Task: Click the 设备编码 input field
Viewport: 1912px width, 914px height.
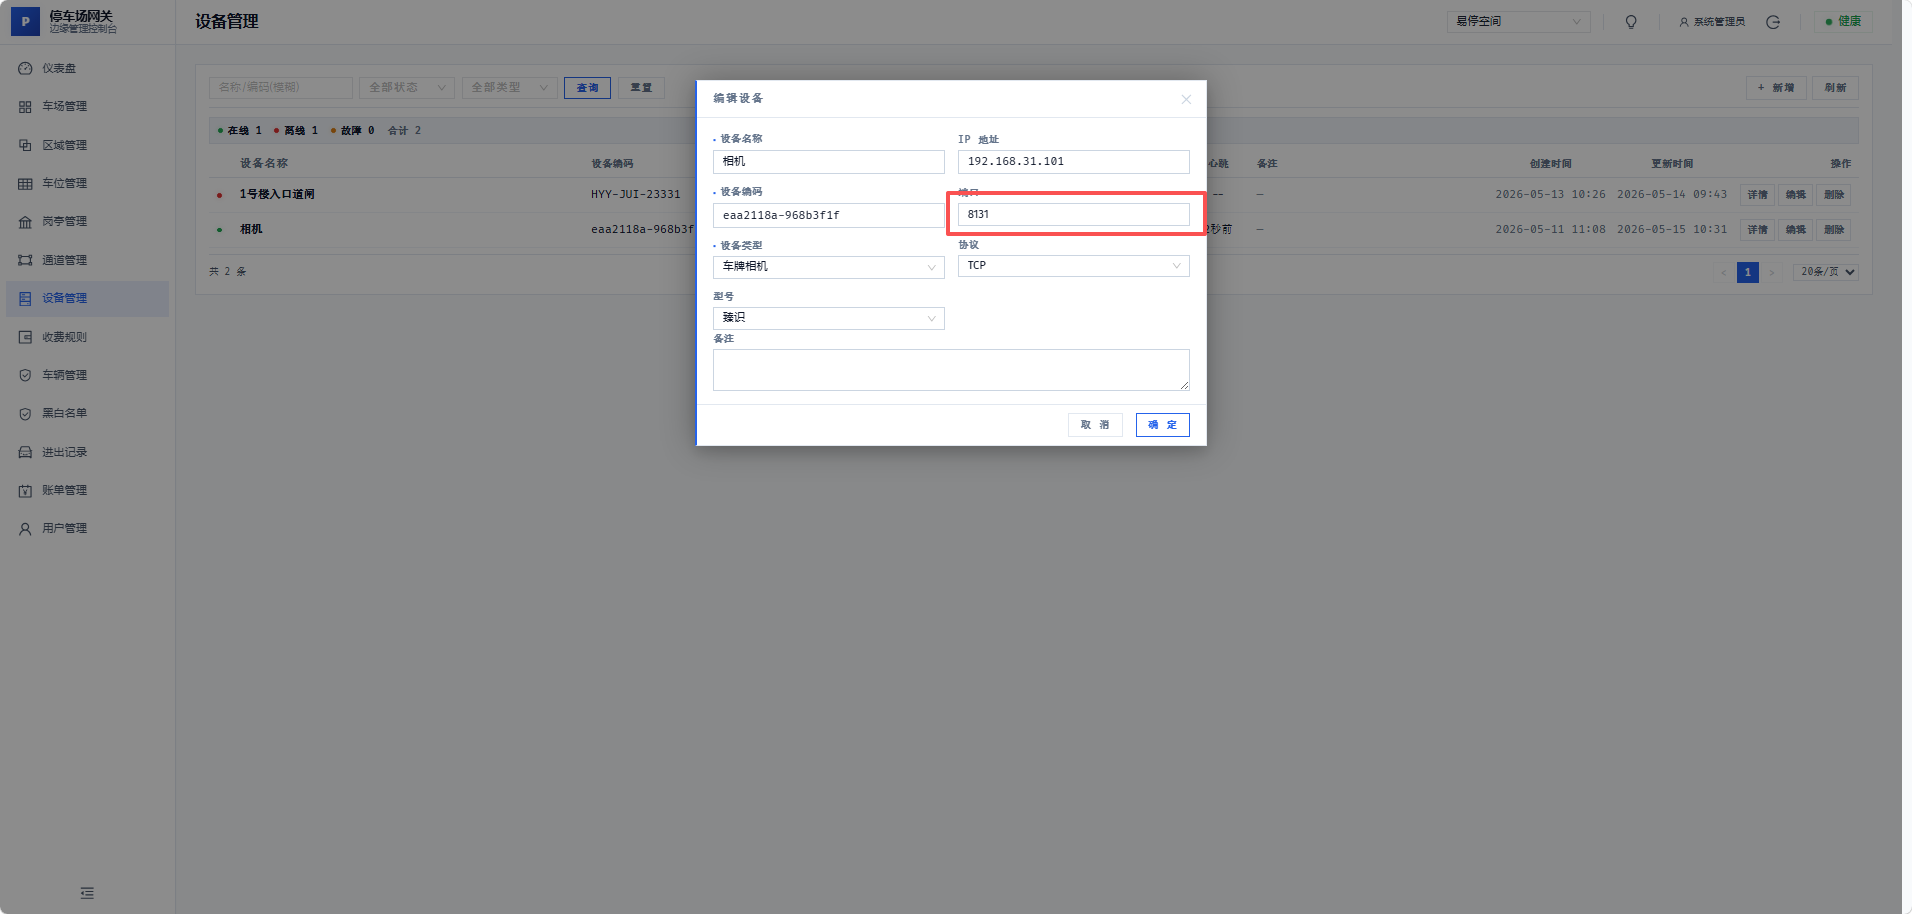Action: [828, 215]
